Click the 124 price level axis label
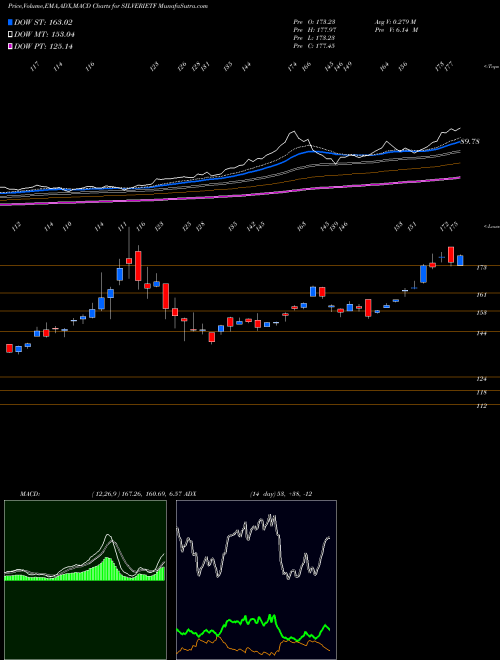The height and width of the screenshot is (660, 500). click(x=482, y=379)
